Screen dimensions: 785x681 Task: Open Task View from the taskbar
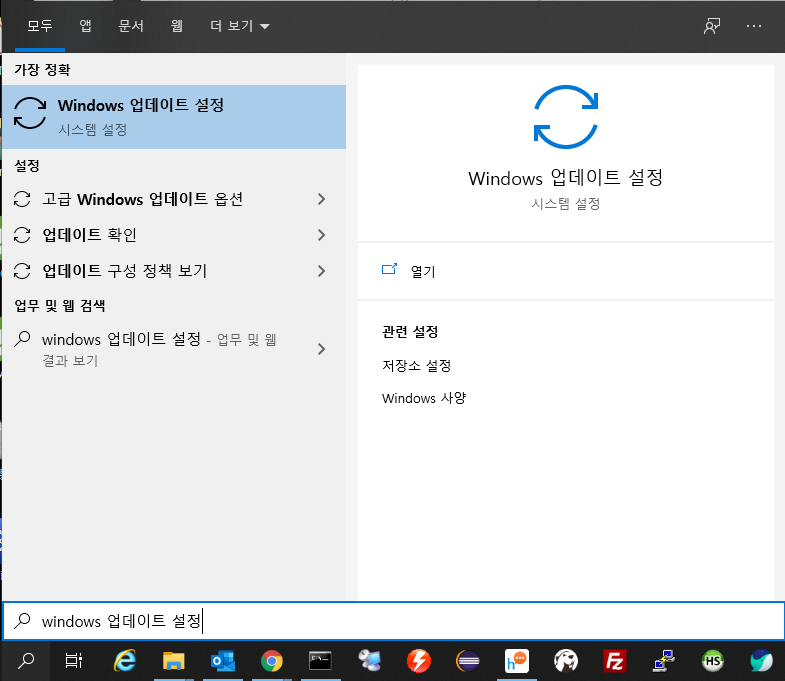74,661
